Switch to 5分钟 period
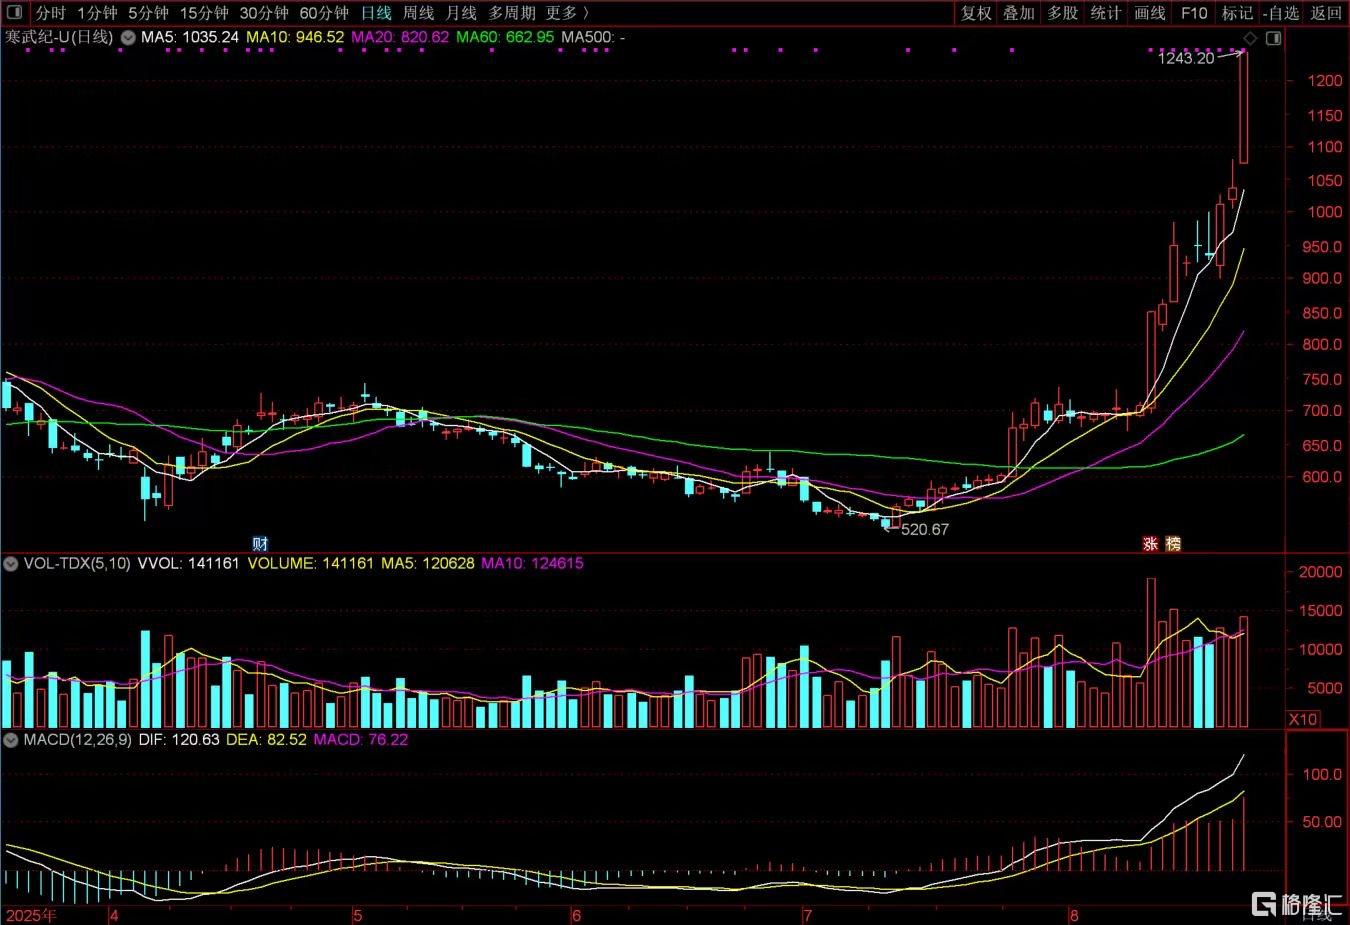 148,13
